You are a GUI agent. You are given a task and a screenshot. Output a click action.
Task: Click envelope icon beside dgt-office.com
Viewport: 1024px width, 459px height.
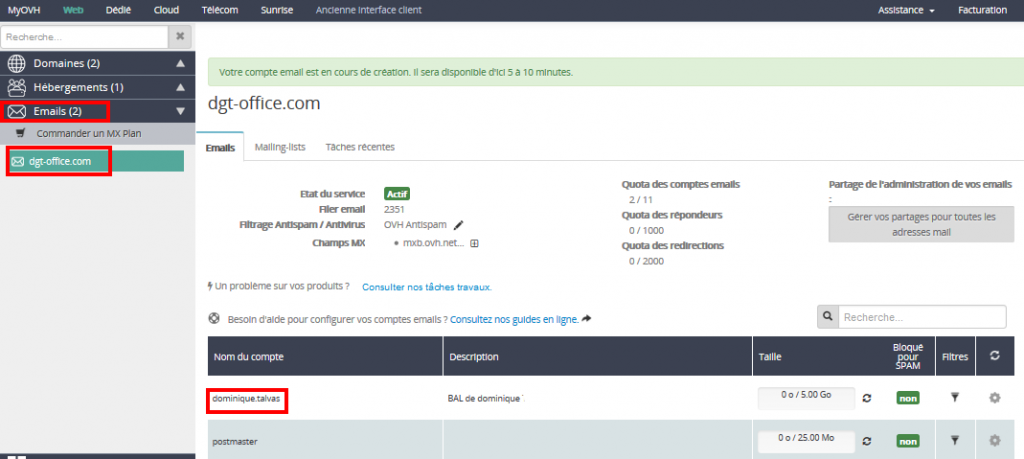(x=18, y=161)
